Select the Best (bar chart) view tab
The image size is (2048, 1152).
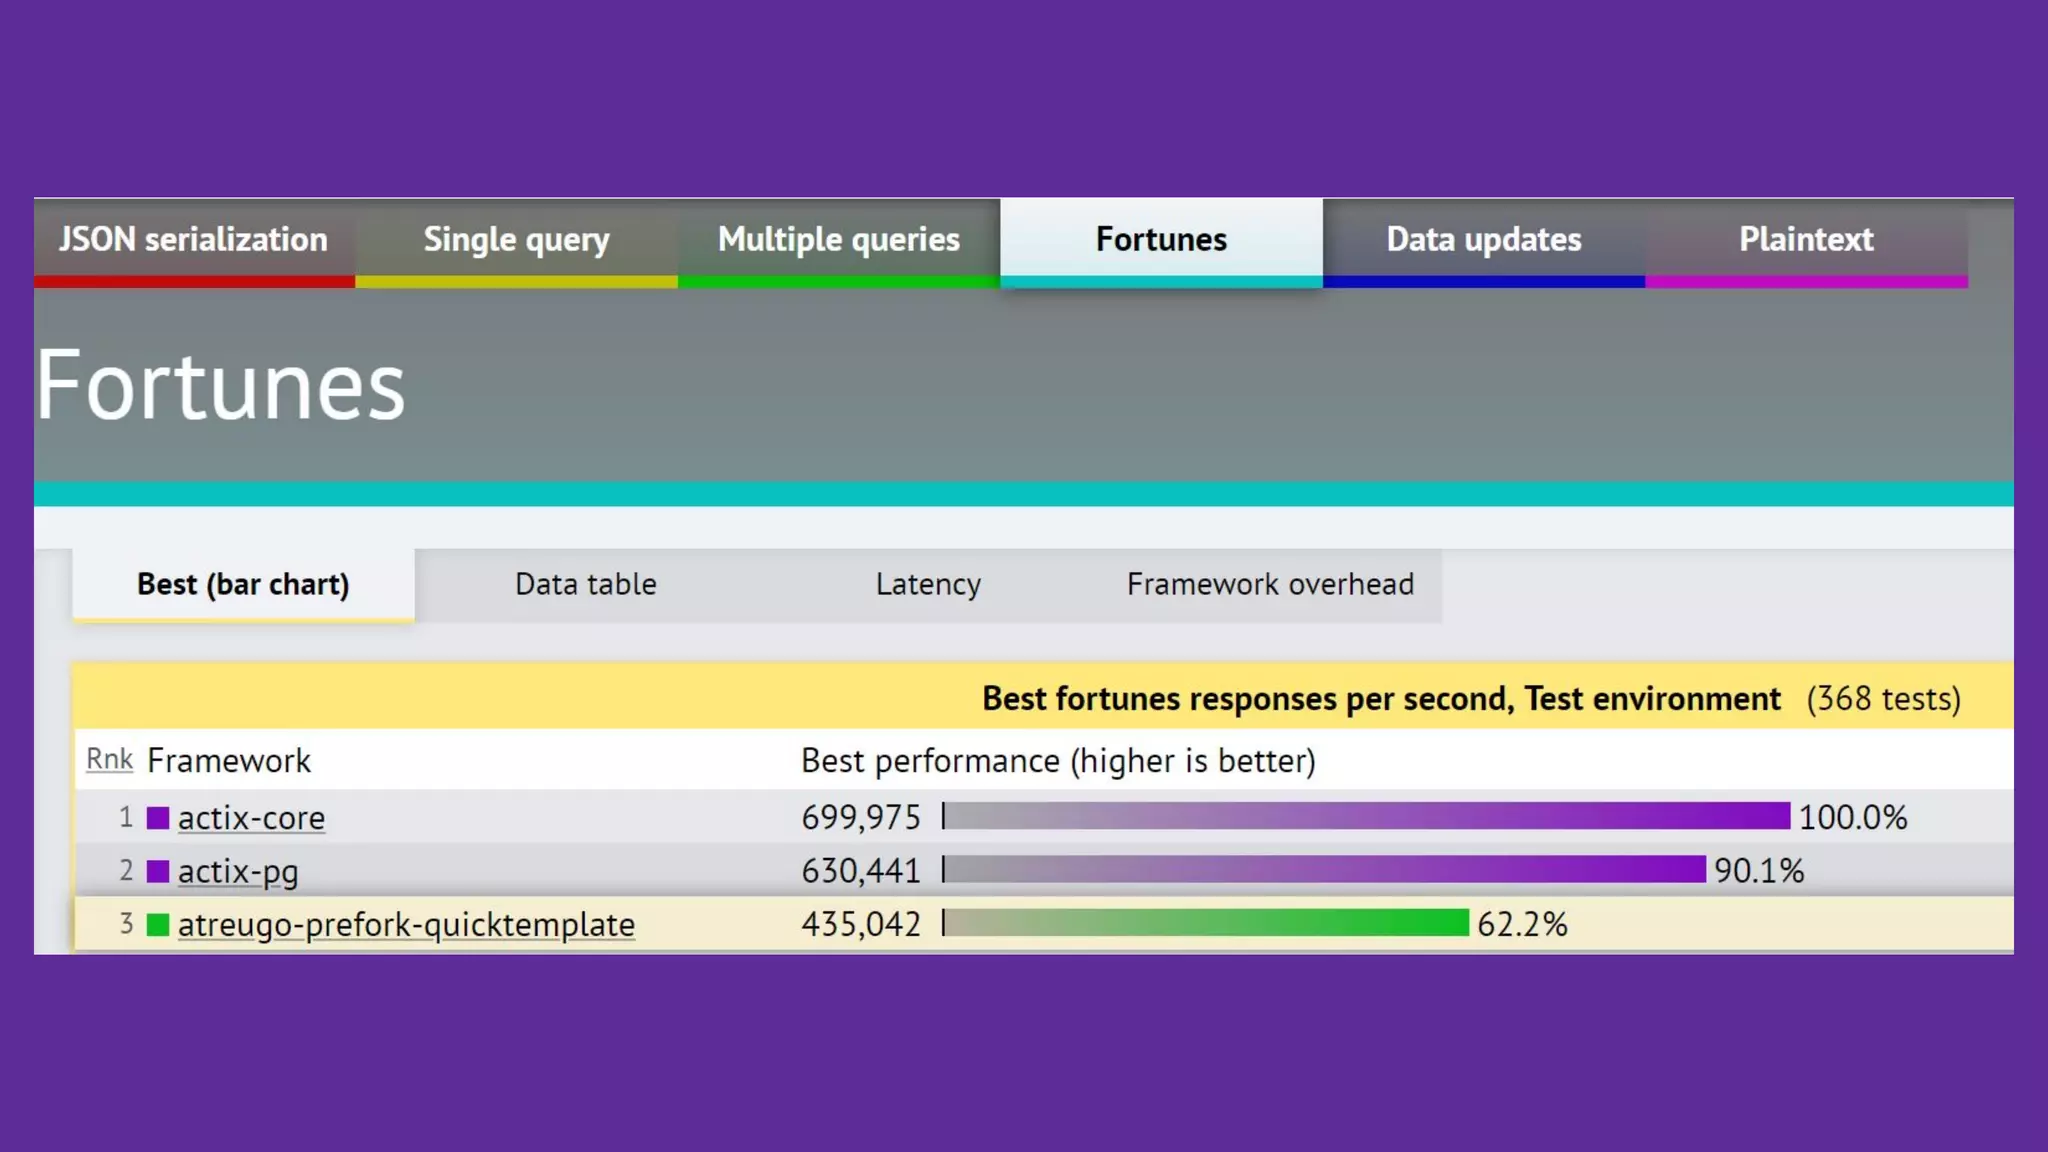click(243, 584)
